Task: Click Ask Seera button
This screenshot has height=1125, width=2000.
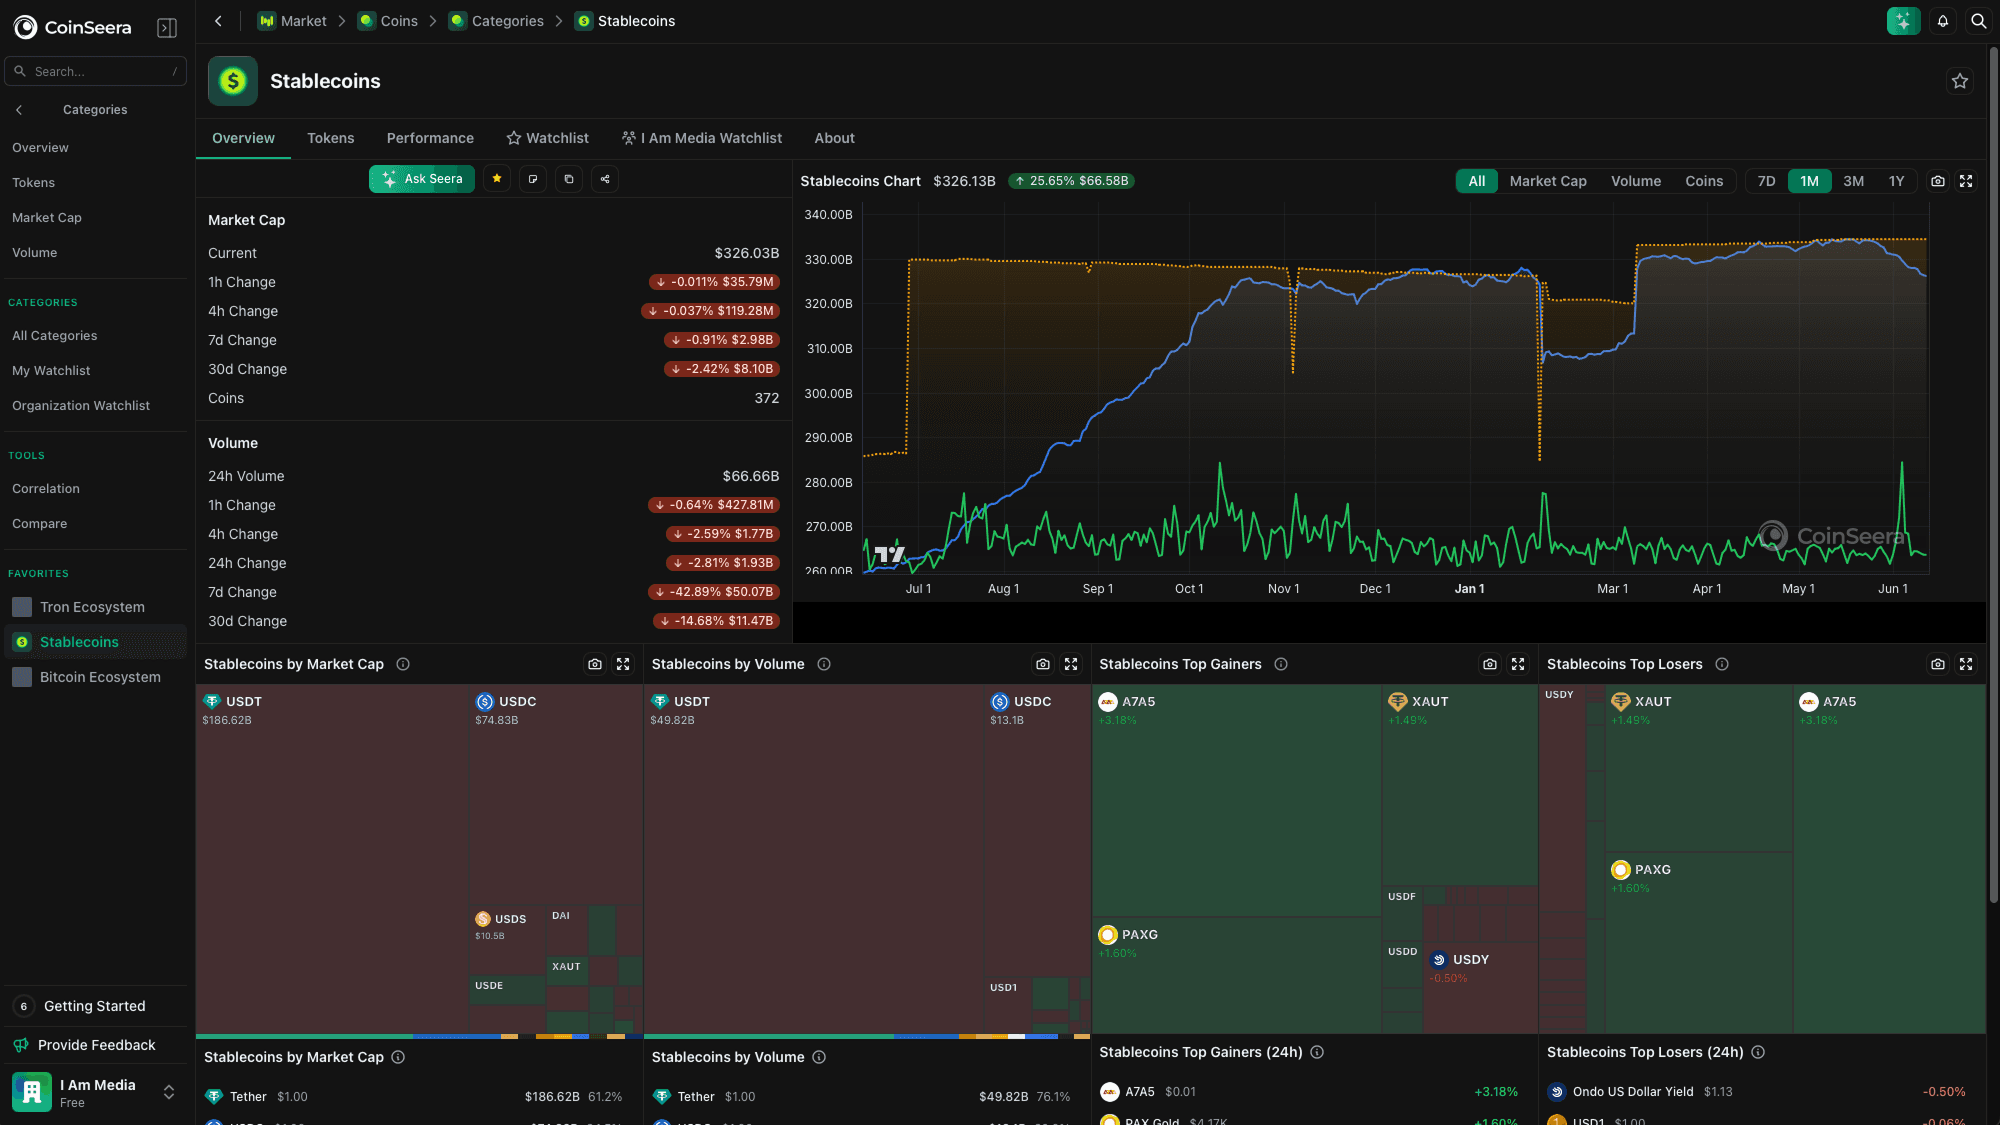Action: pyautogui.click(x=422, y=179)
